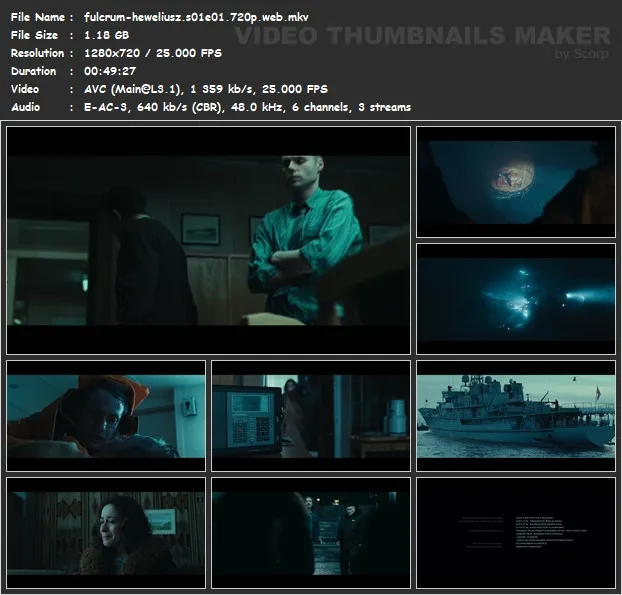The width and height of the screenshot is (622, 595).
Task: Click the underwater searchlights thumbnail
Action: tap(515, 297)
